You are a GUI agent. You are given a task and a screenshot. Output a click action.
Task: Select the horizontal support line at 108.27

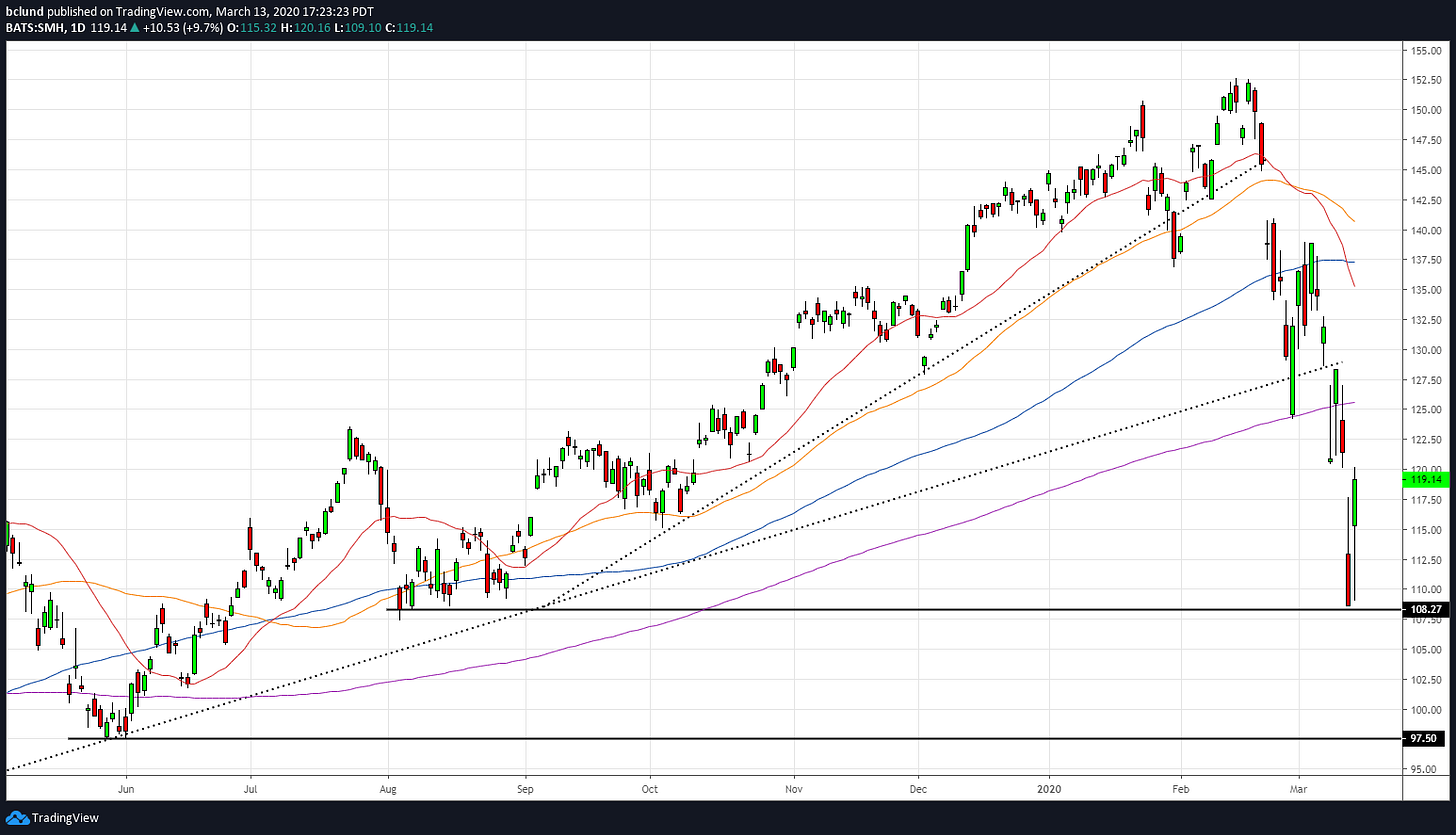click(895, 609)
